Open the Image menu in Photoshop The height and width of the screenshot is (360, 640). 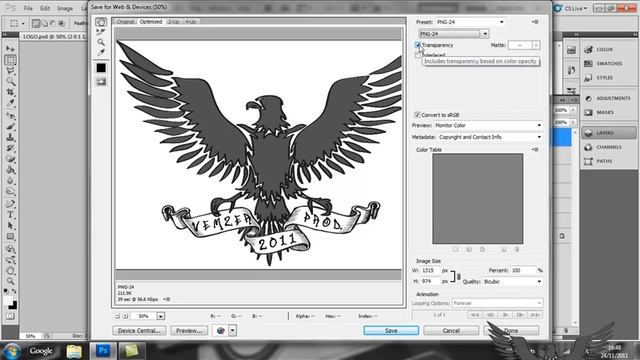click(65, 8)
